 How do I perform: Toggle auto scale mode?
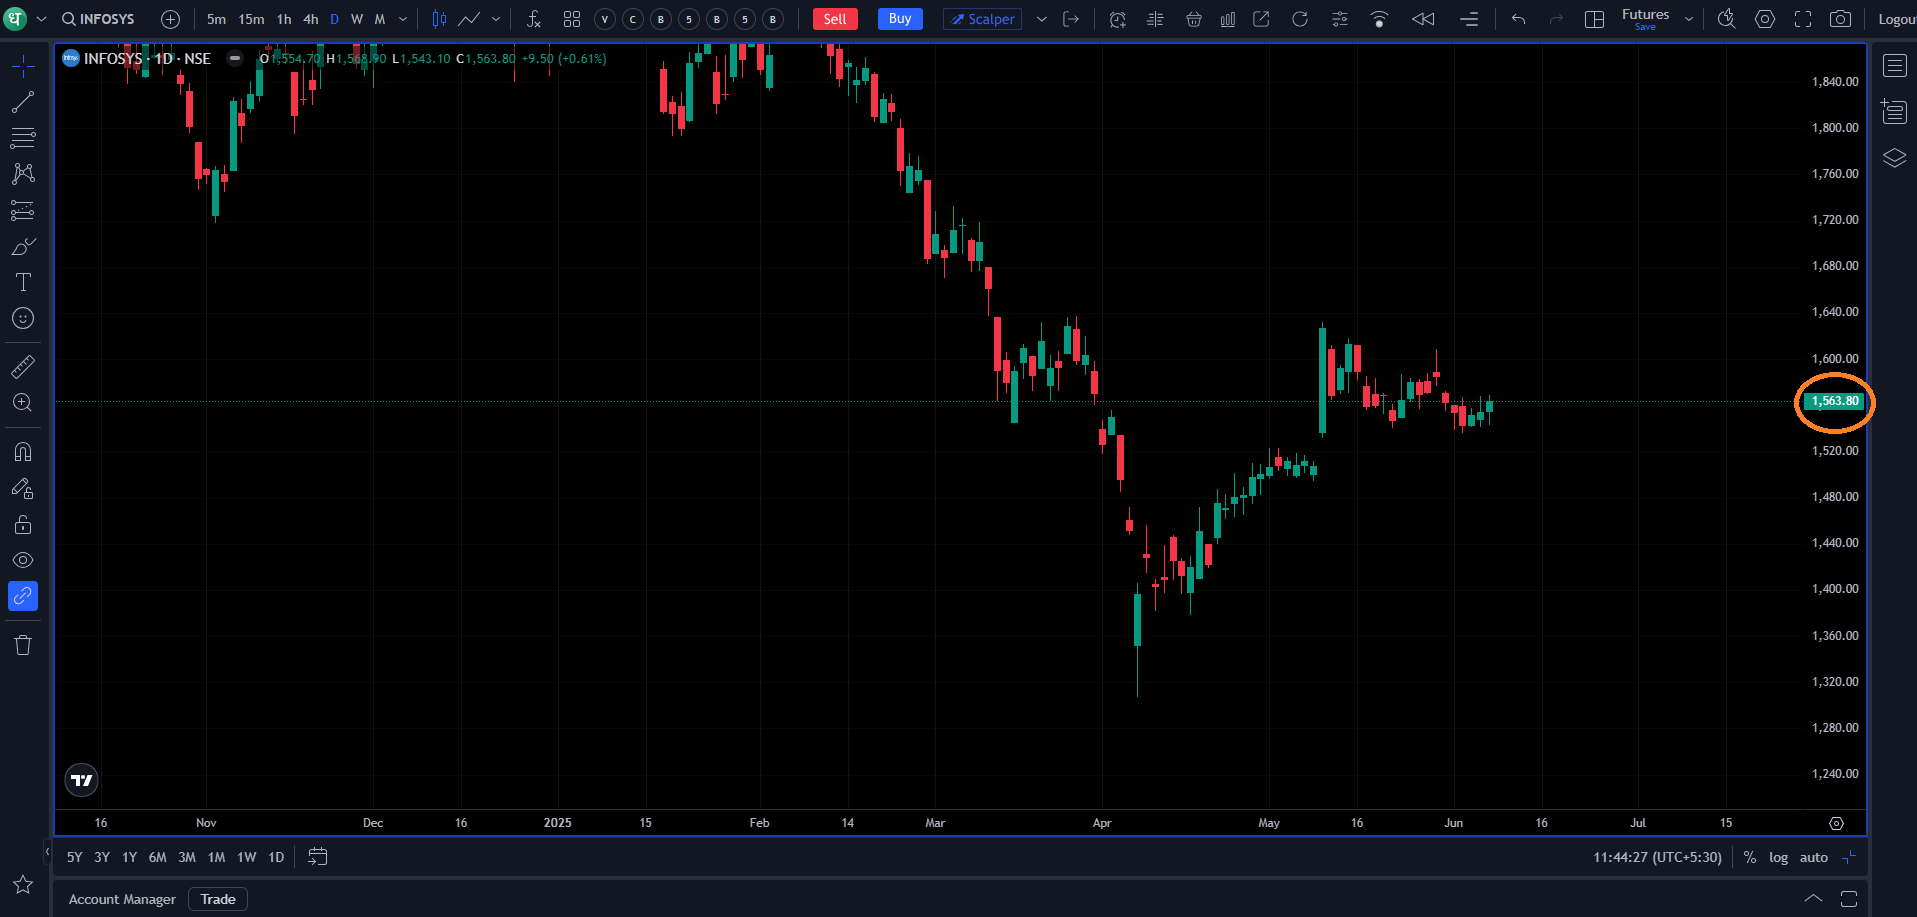click(1814, 857)
